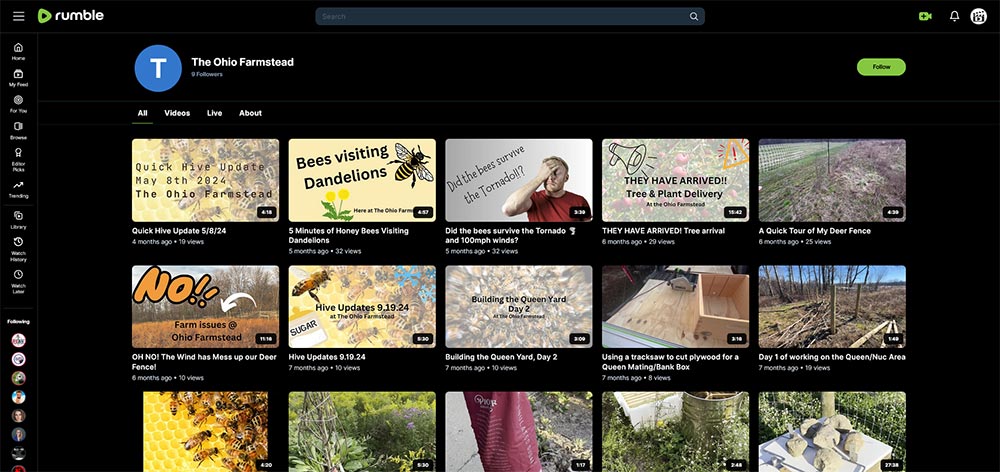Open My Feed in the sidebar
This screenshot has width=1000, height=472.
click(18, 78)
